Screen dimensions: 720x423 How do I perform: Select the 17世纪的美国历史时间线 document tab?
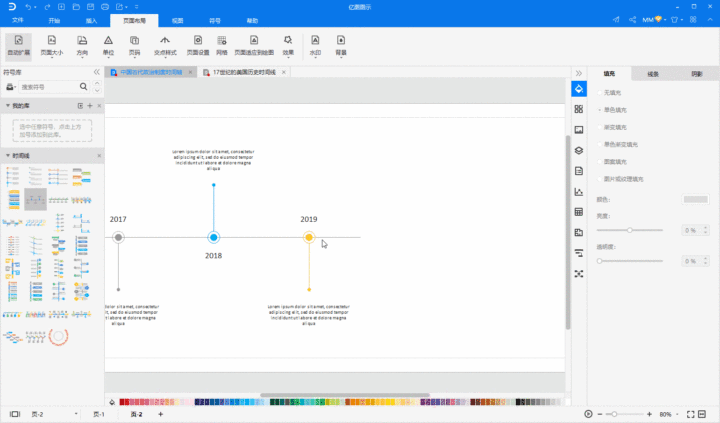(244, 72)
